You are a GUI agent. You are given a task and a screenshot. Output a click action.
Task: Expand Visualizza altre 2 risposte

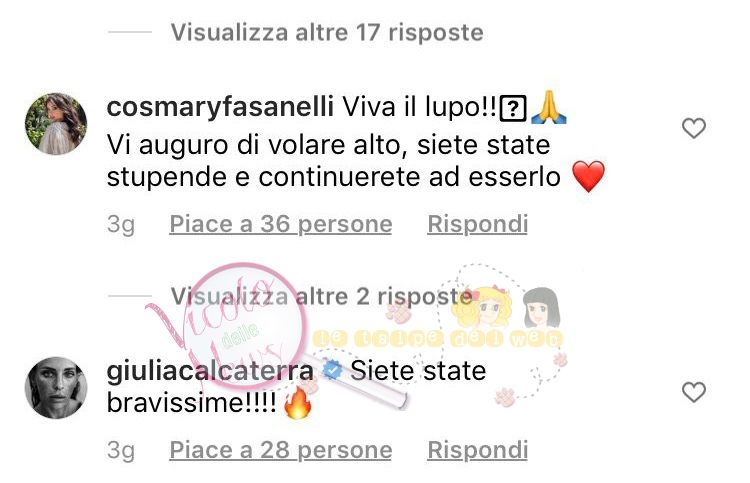[321, 296]
